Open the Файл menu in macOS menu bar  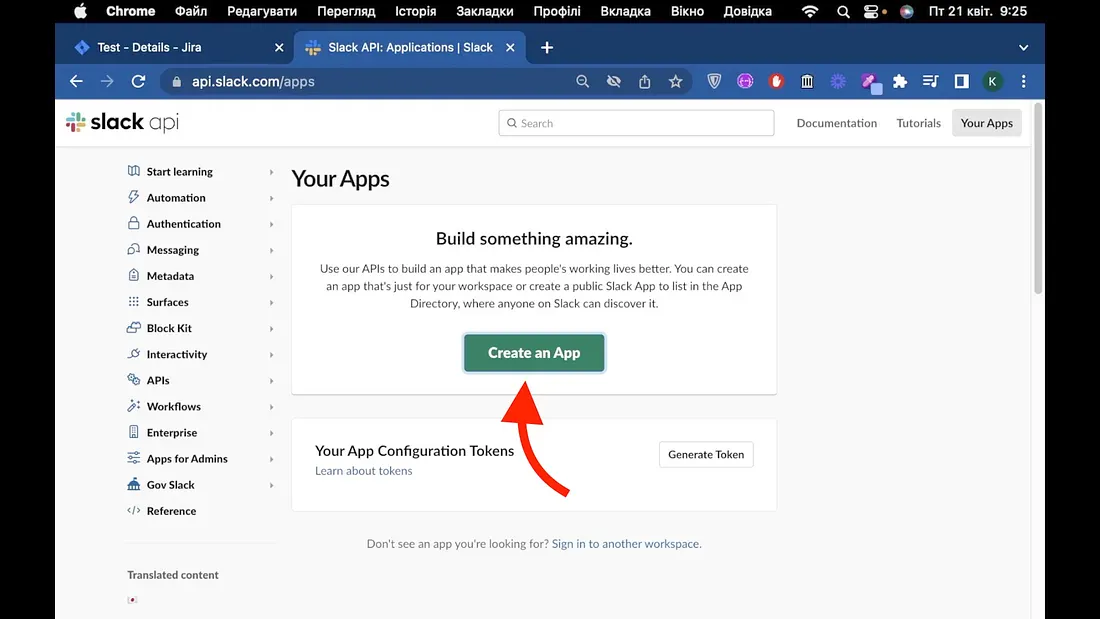191,11
